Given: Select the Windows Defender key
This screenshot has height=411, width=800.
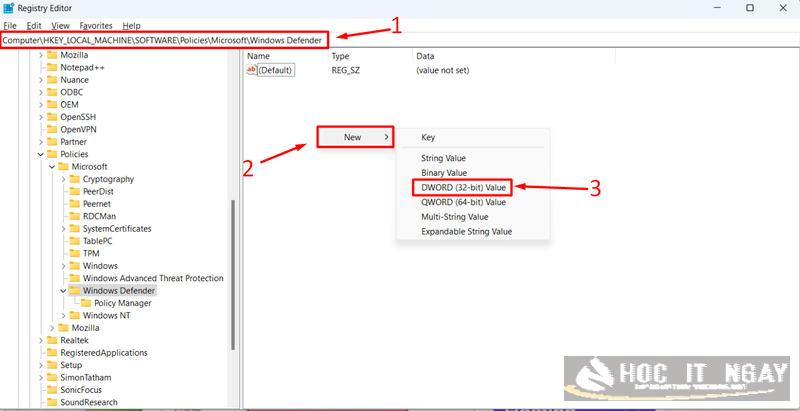Looking at the screenshot, I should click(119, 291).
